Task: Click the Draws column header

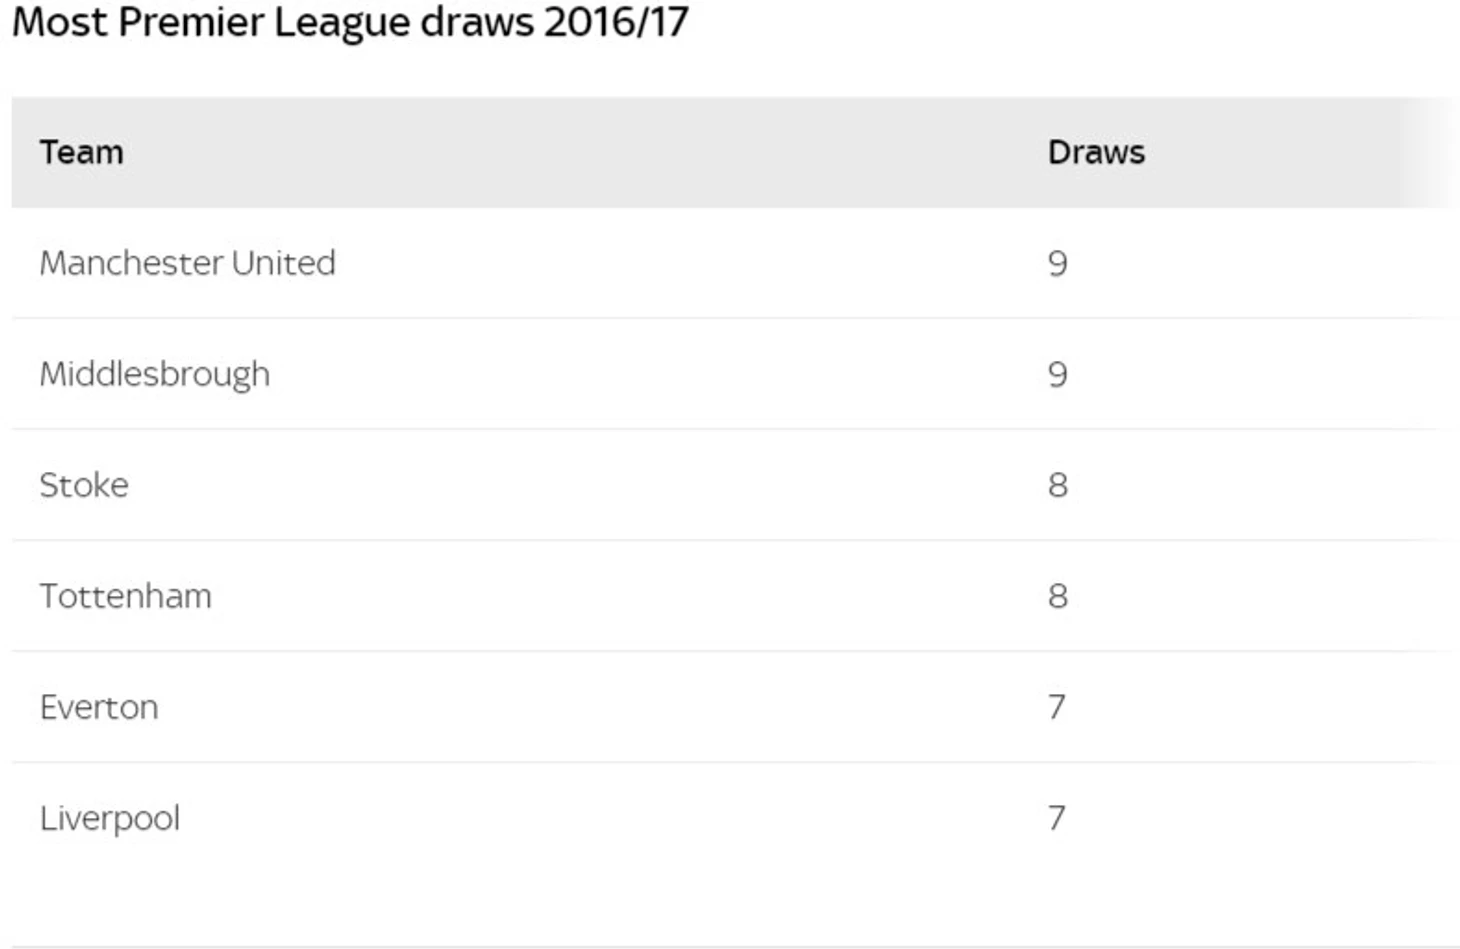Action: click(x=1096, y=152)
